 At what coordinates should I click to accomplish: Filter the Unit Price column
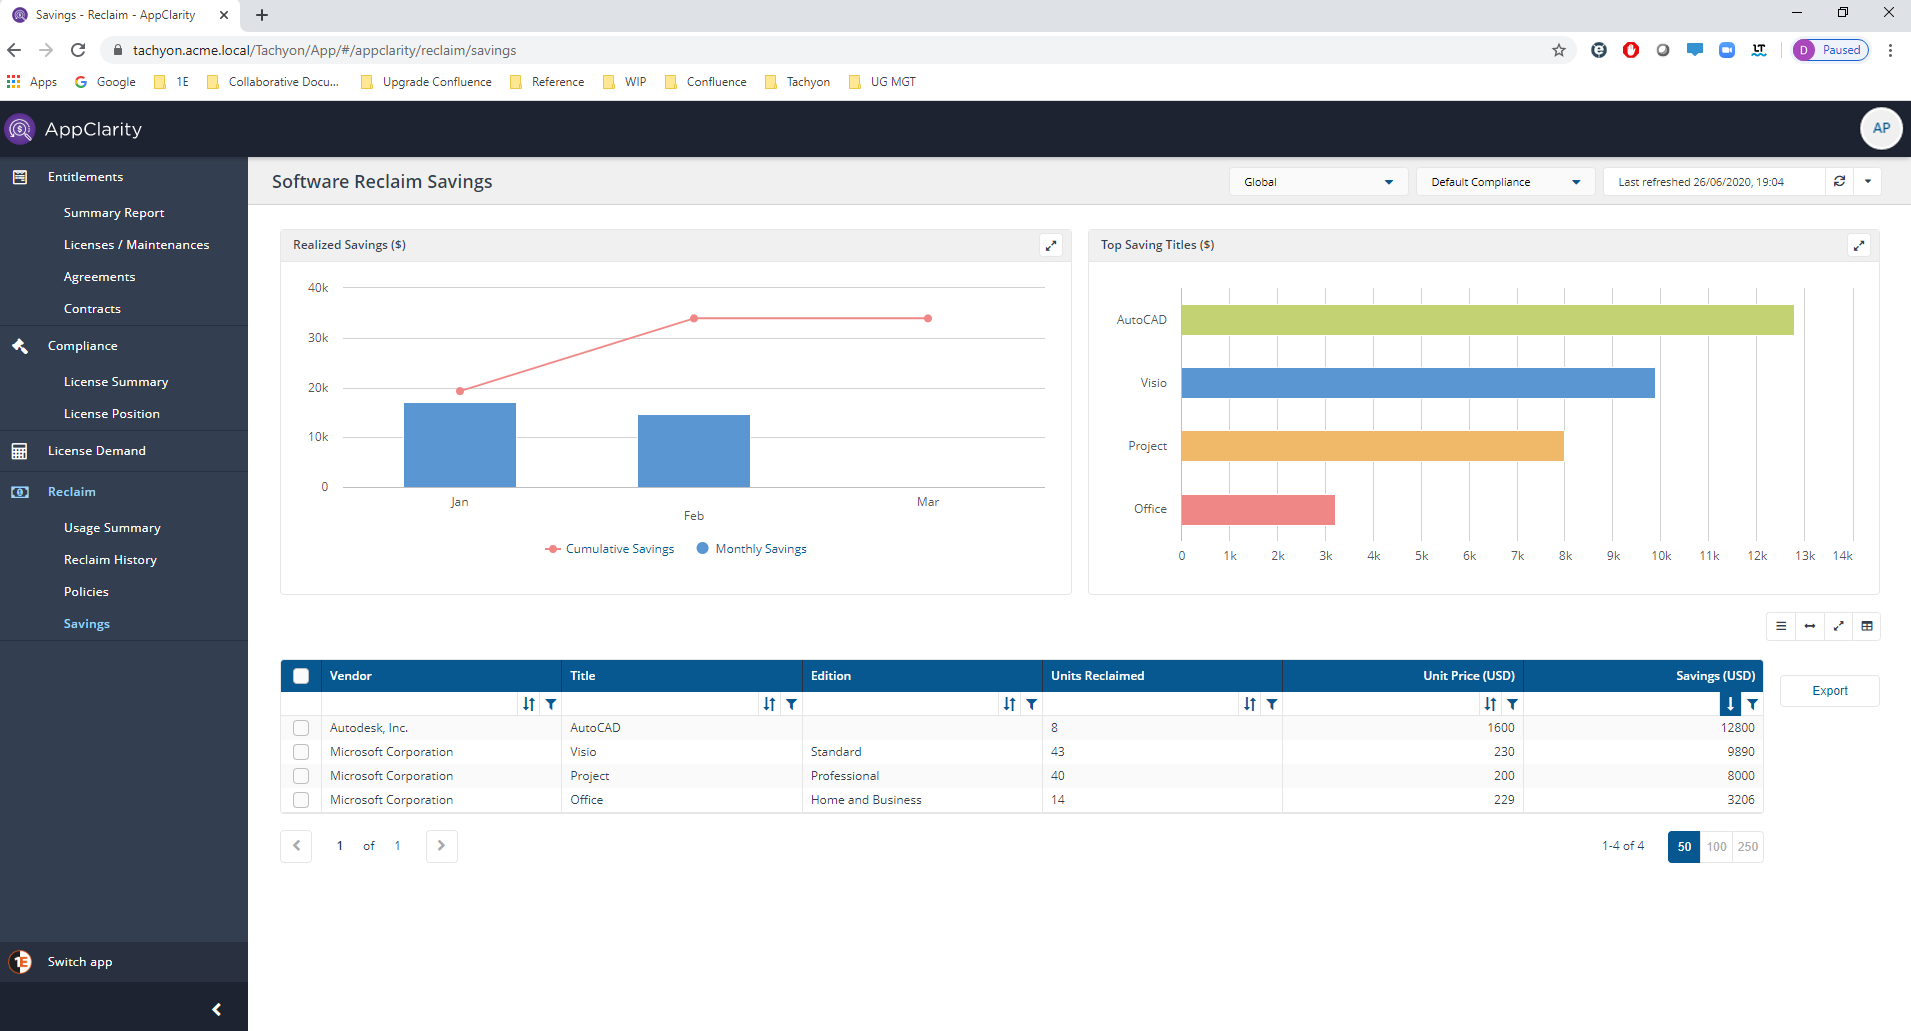click(x=1513, y=704)
